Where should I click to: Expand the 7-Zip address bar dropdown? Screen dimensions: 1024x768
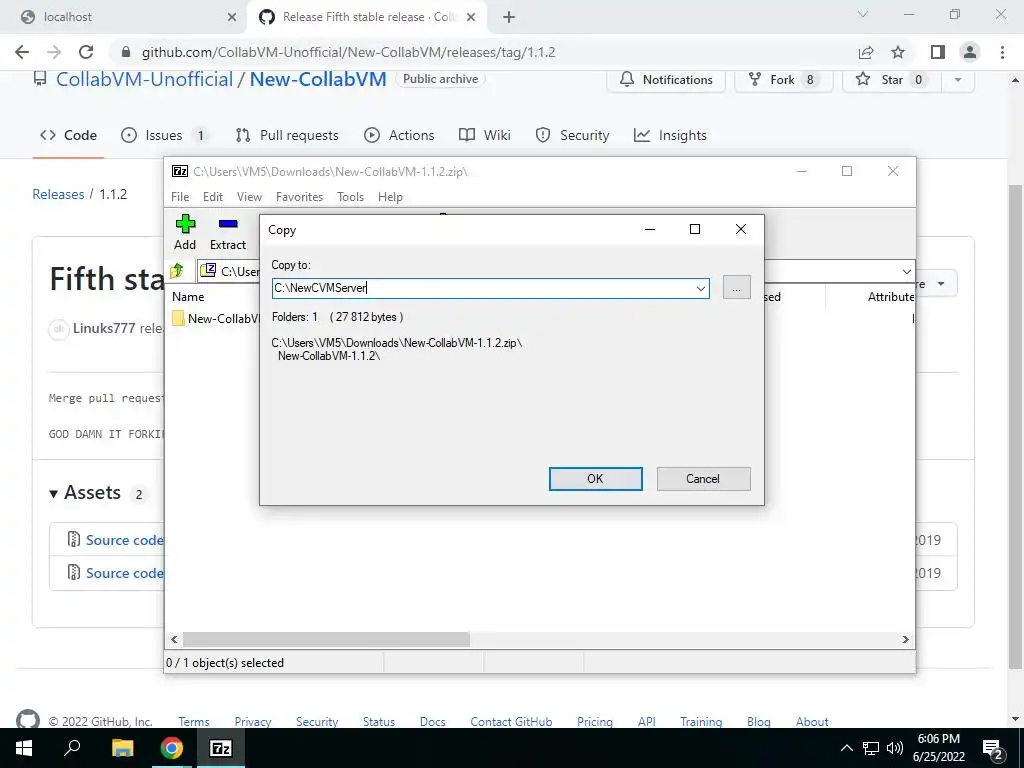coord(906,271)
